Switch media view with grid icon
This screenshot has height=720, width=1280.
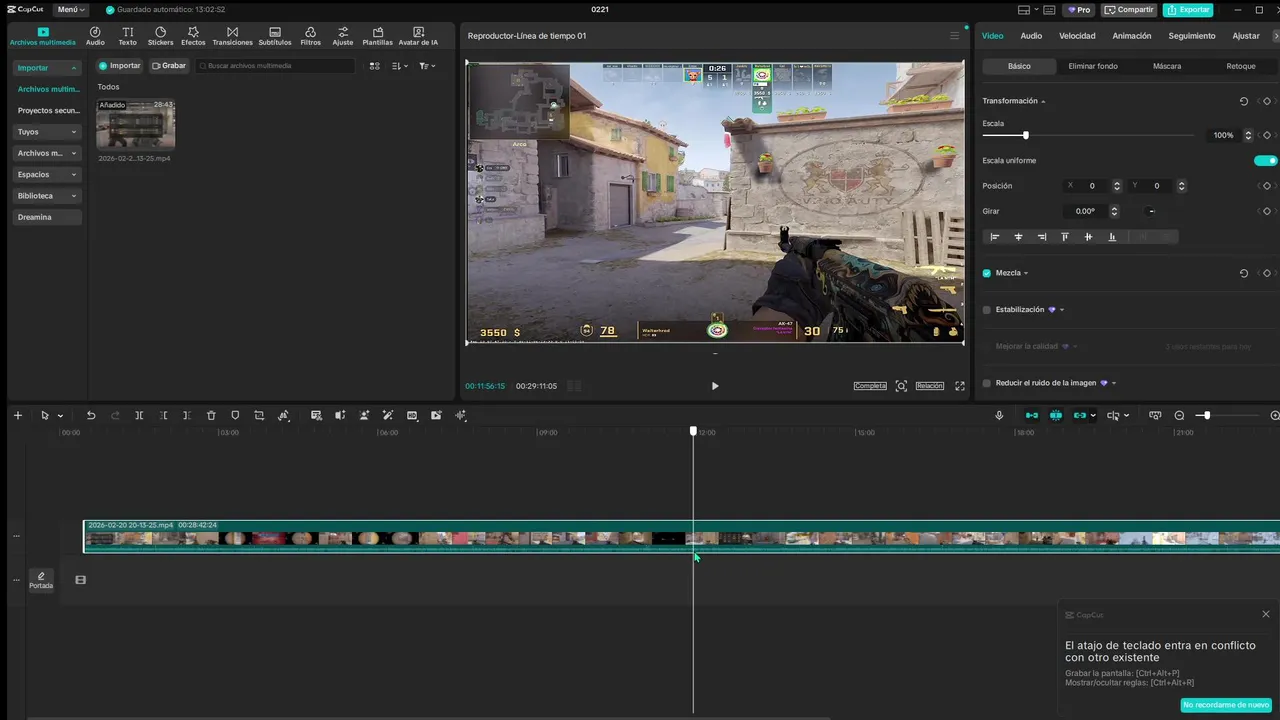374,66
